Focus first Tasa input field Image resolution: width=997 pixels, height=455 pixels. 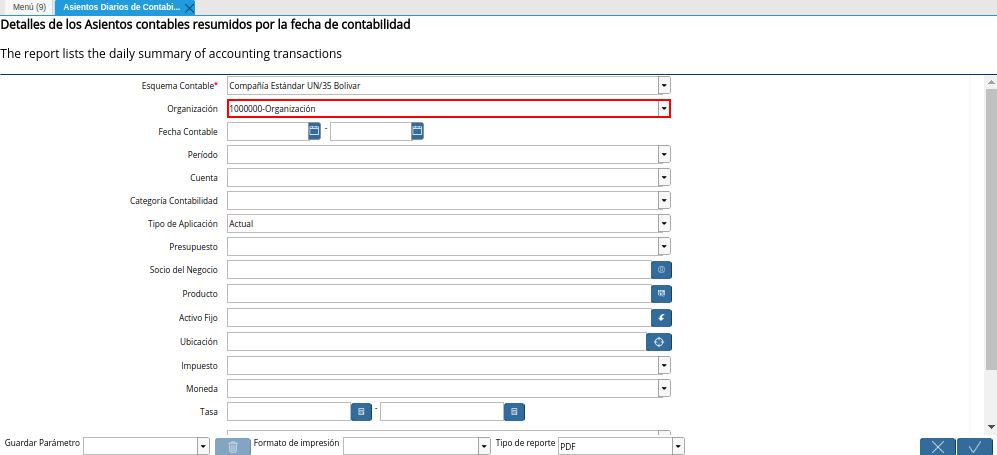coord(289,412)
